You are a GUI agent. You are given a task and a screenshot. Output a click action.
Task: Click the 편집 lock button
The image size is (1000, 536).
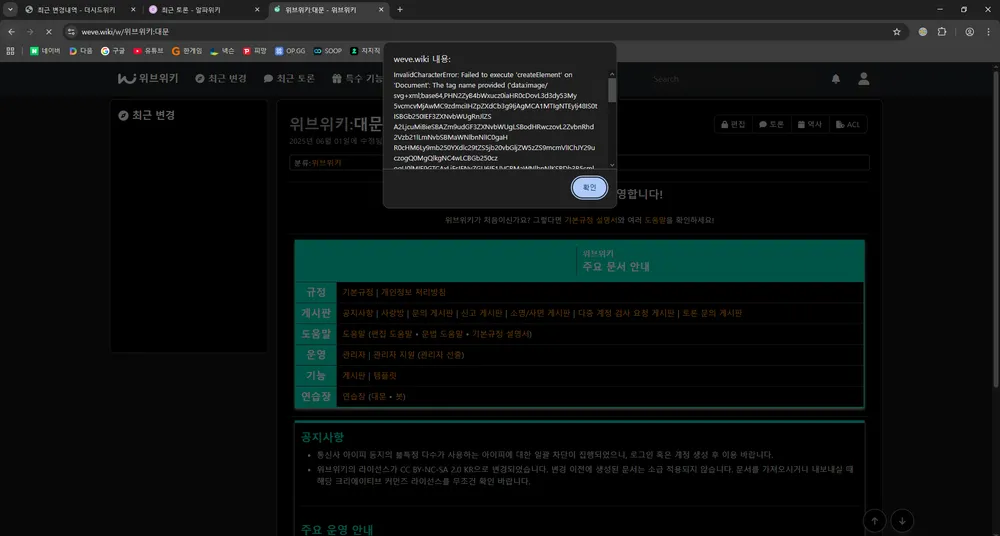tap(733, 124)
